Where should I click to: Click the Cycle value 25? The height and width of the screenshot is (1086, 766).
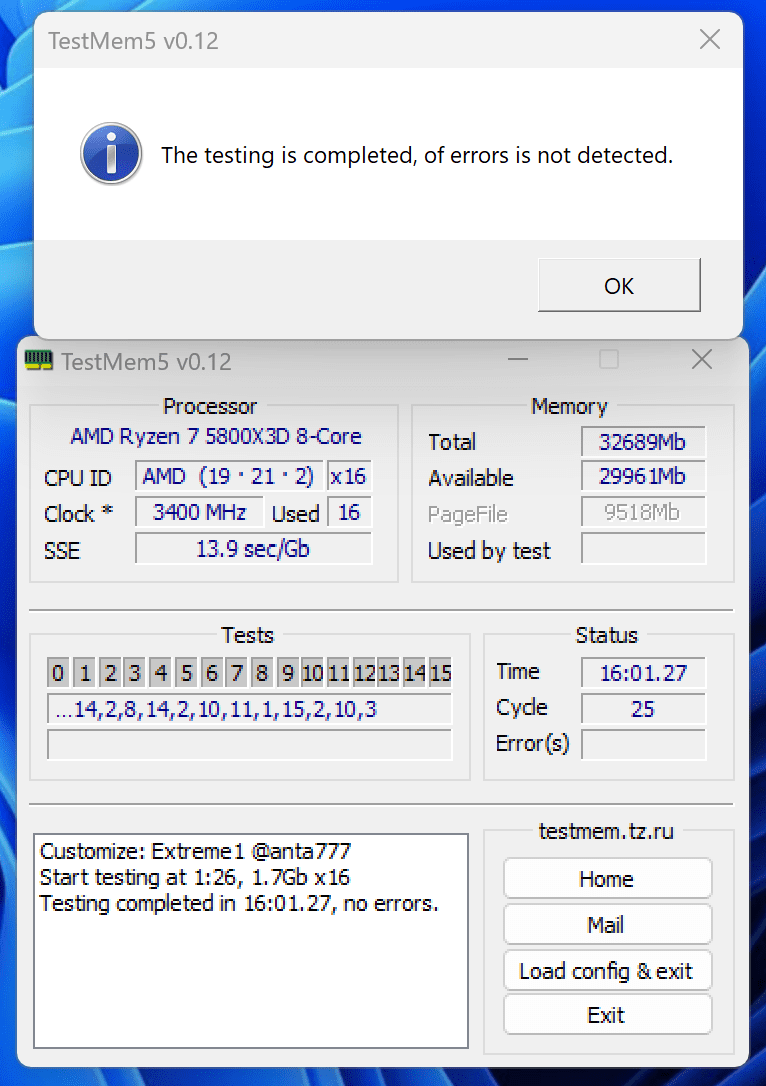[x=643, y=709]
